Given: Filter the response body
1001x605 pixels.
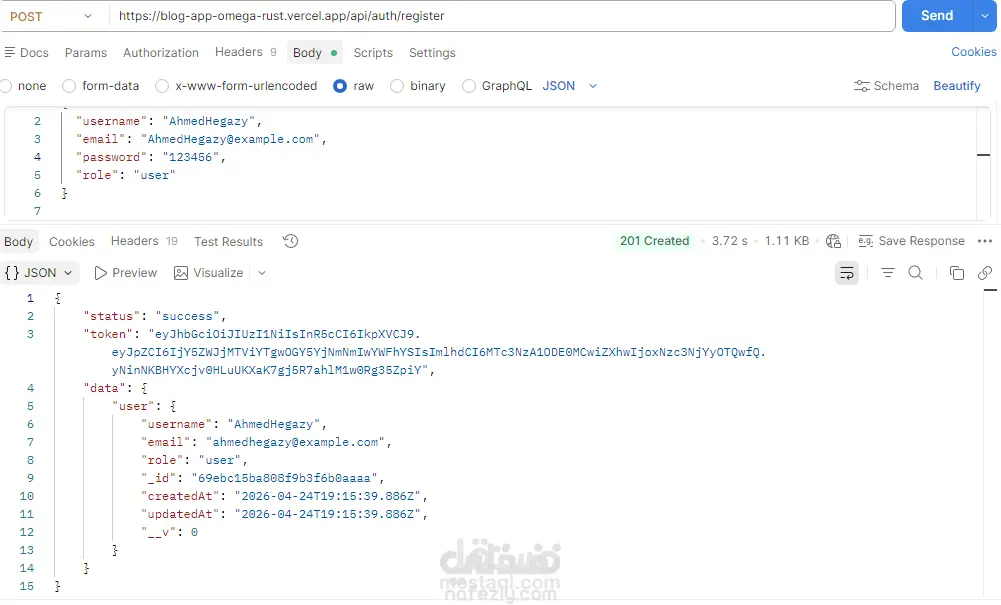Looking at the screenshot, I should coord(887,273).
